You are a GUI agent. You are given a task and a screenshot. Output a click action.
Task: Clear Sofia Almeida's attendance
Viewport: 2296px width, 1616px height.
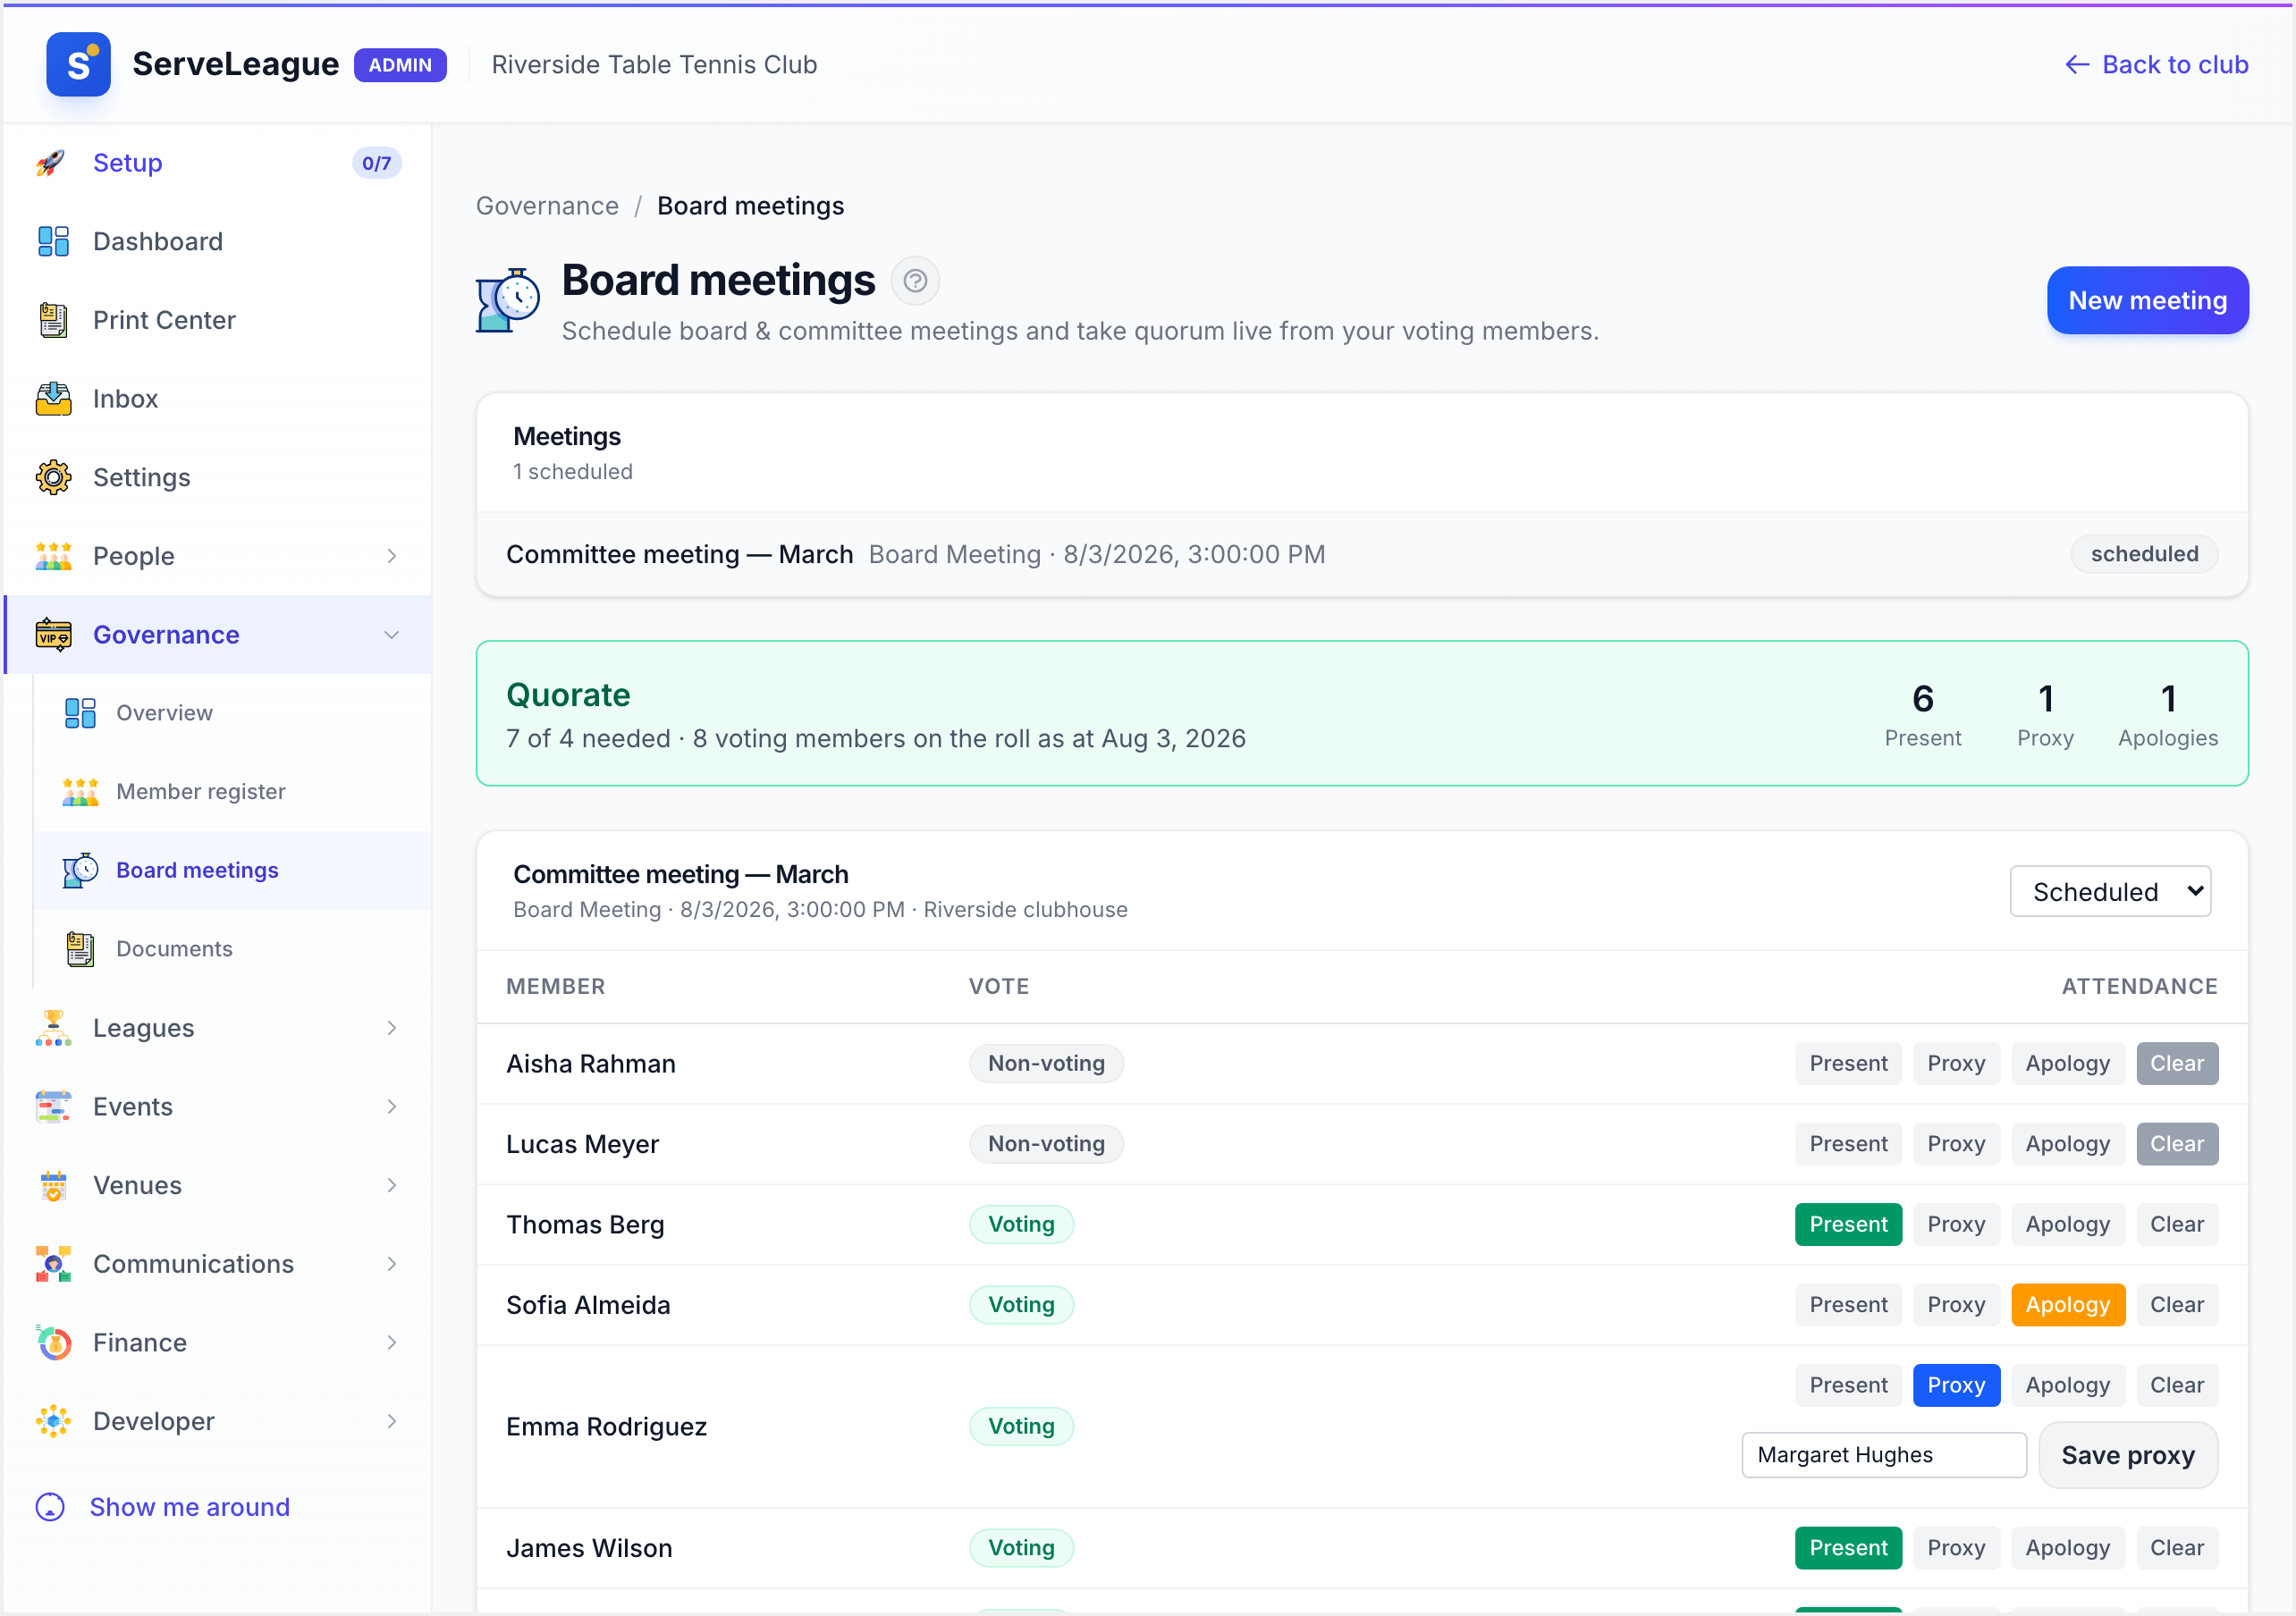pyautogui.click(x=2177, y=1305)
